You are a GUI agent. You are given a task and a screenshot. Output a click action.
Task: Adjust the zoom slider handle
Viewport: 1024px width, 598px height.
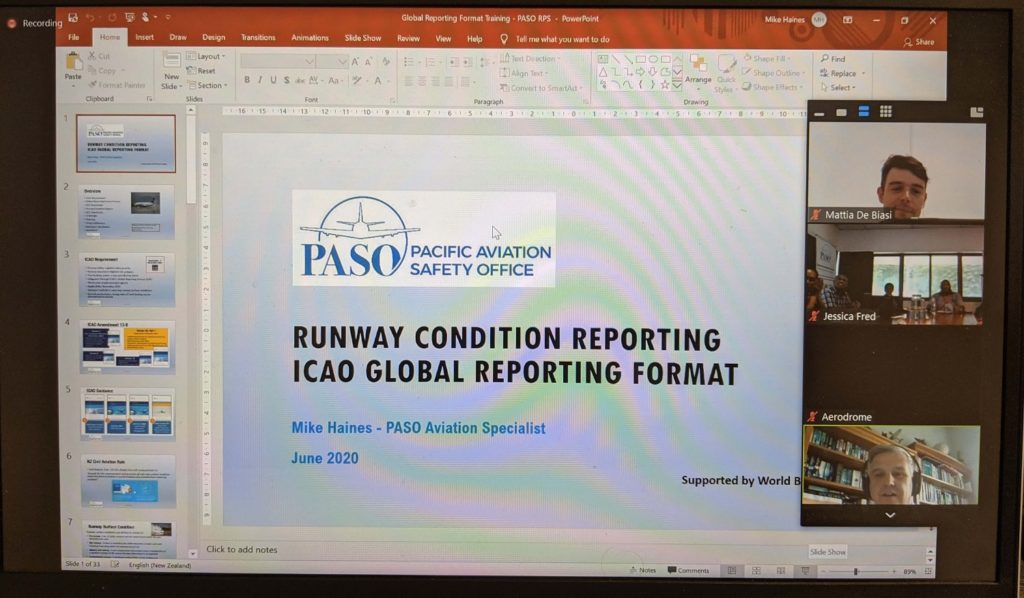pos(856,571)
